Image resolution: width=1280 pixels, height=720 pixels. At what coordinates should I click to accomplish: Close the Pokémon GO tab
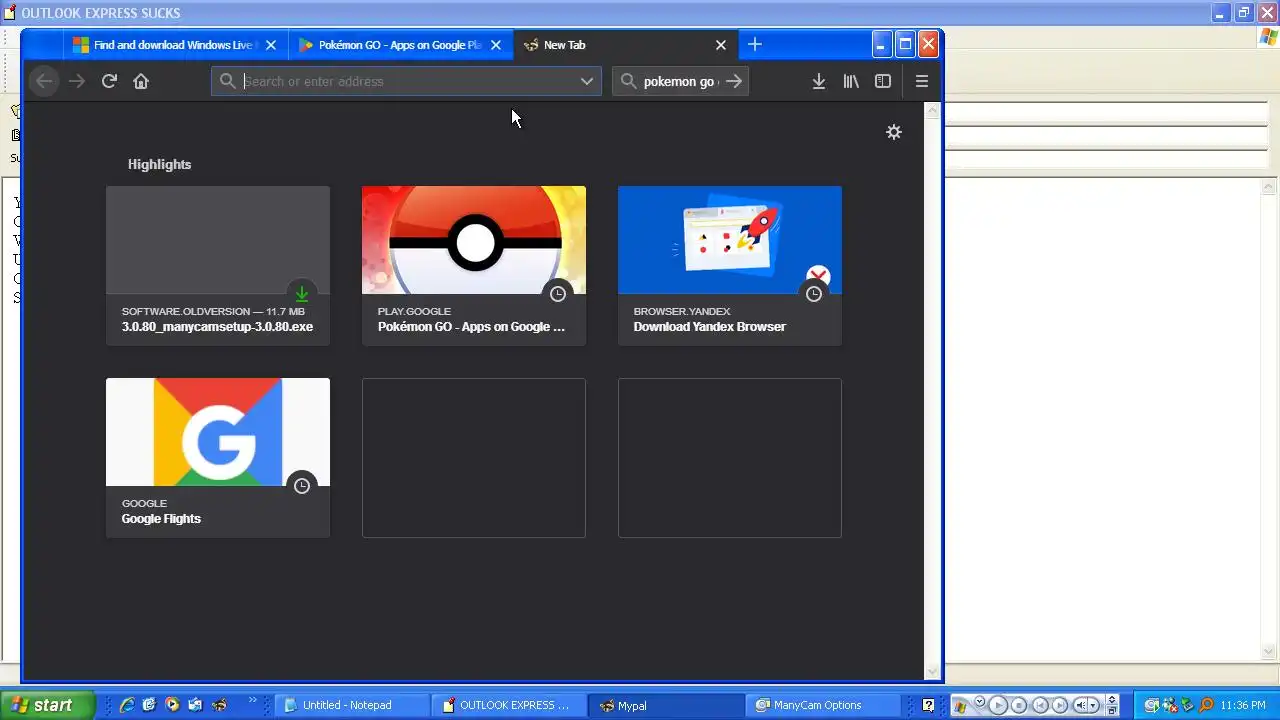coord(496,45)
